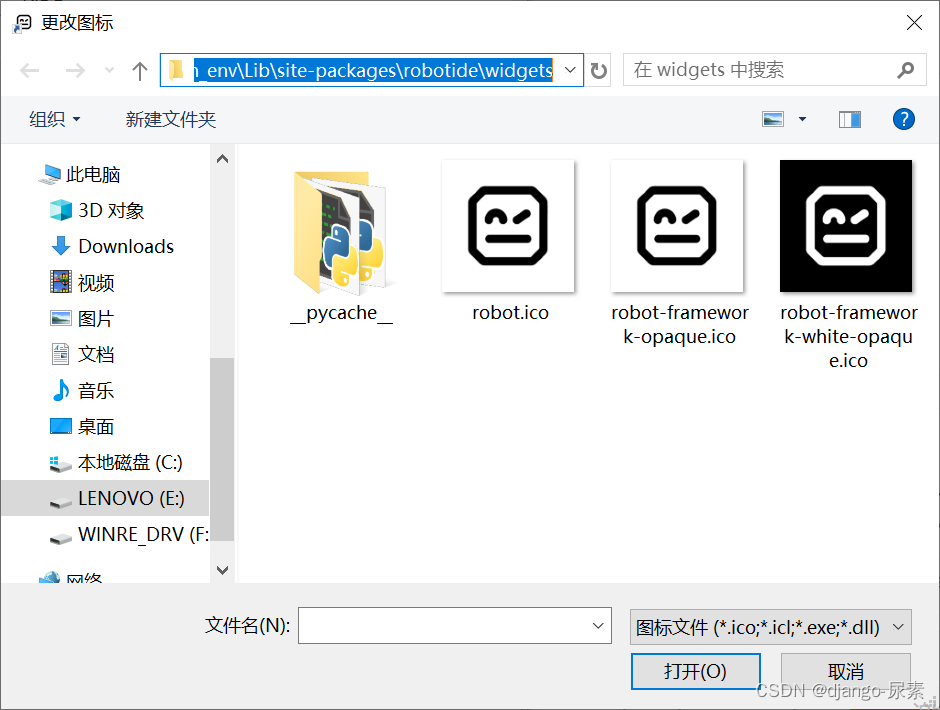The height and width of the screenshot is (710, 940).
Task: Click the blue Downloads arrow icon
Action: 61,246
